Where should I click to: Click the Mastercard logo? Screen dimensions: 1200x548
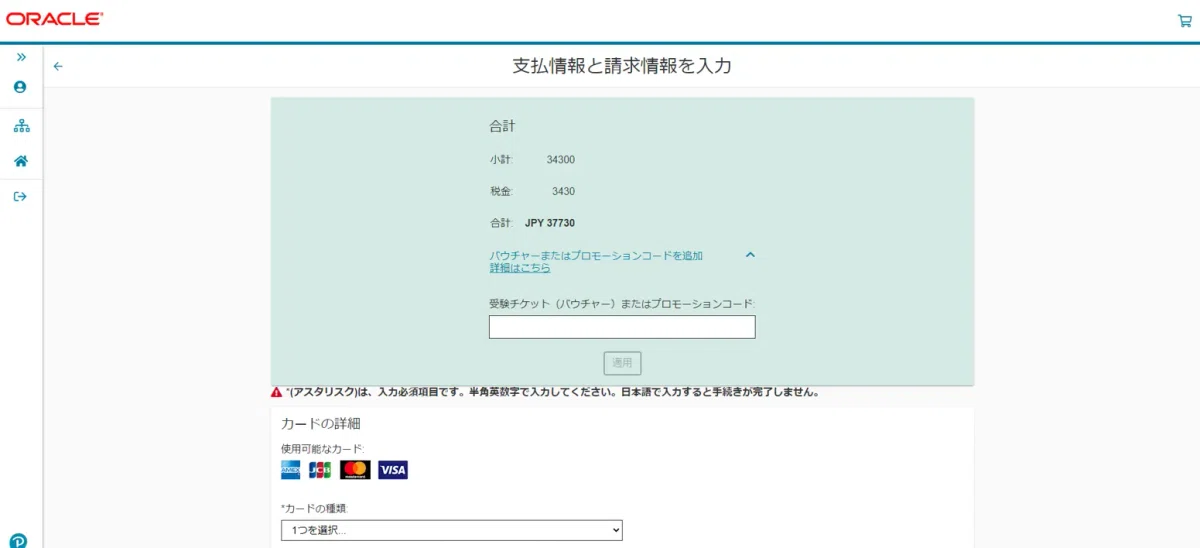[355, 470]
